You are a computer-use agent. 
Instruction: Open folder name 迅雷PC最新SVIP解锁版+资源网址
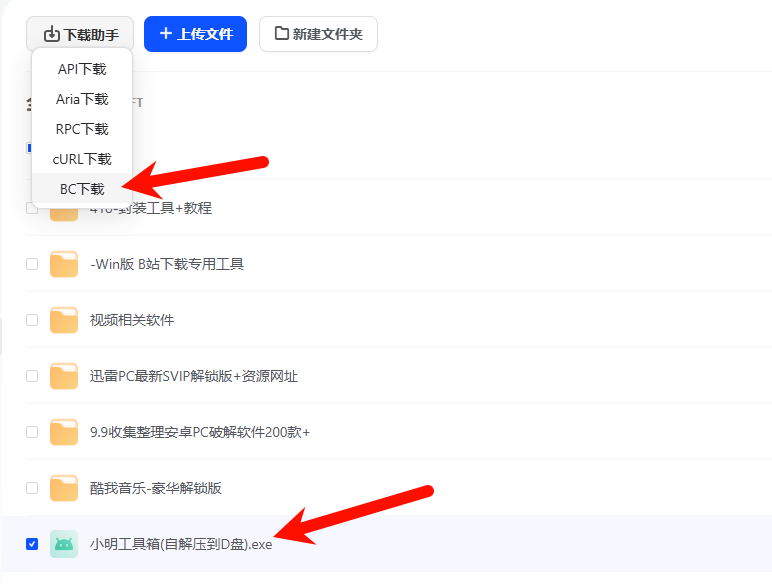click(x=194, y=377)
